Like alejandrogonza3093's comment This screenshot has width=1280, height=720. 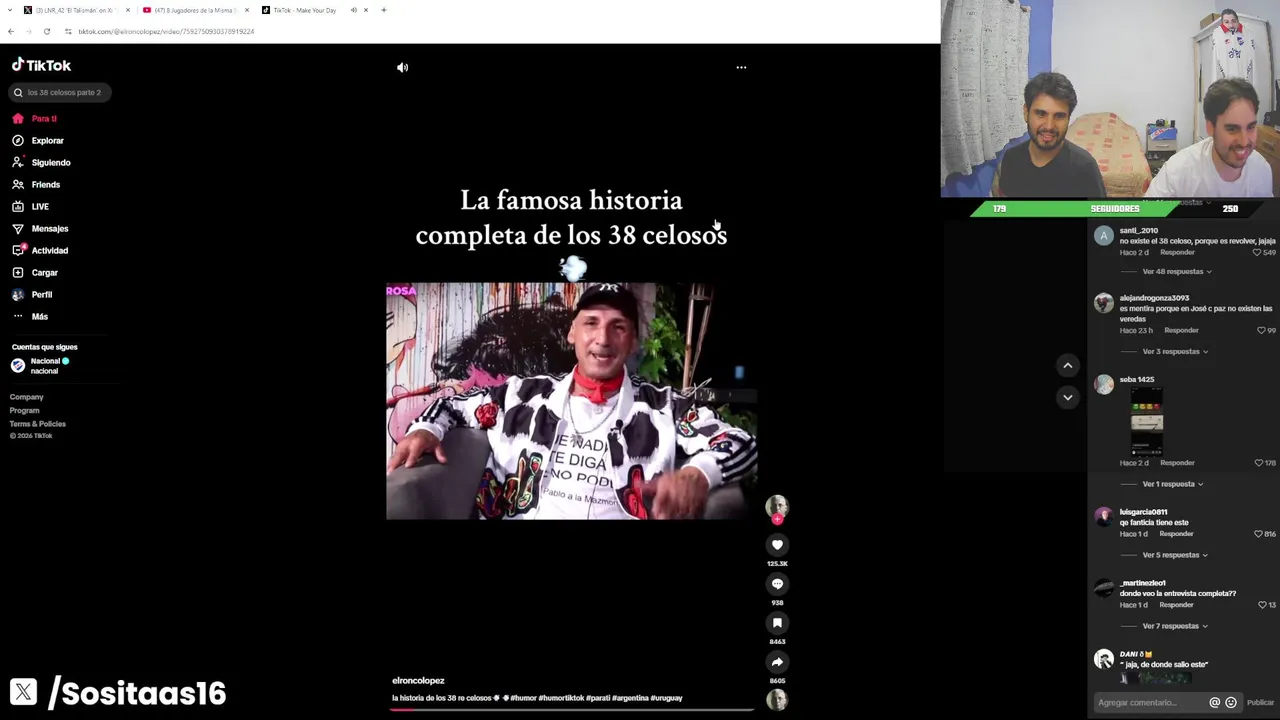(x=1260, y=331)
